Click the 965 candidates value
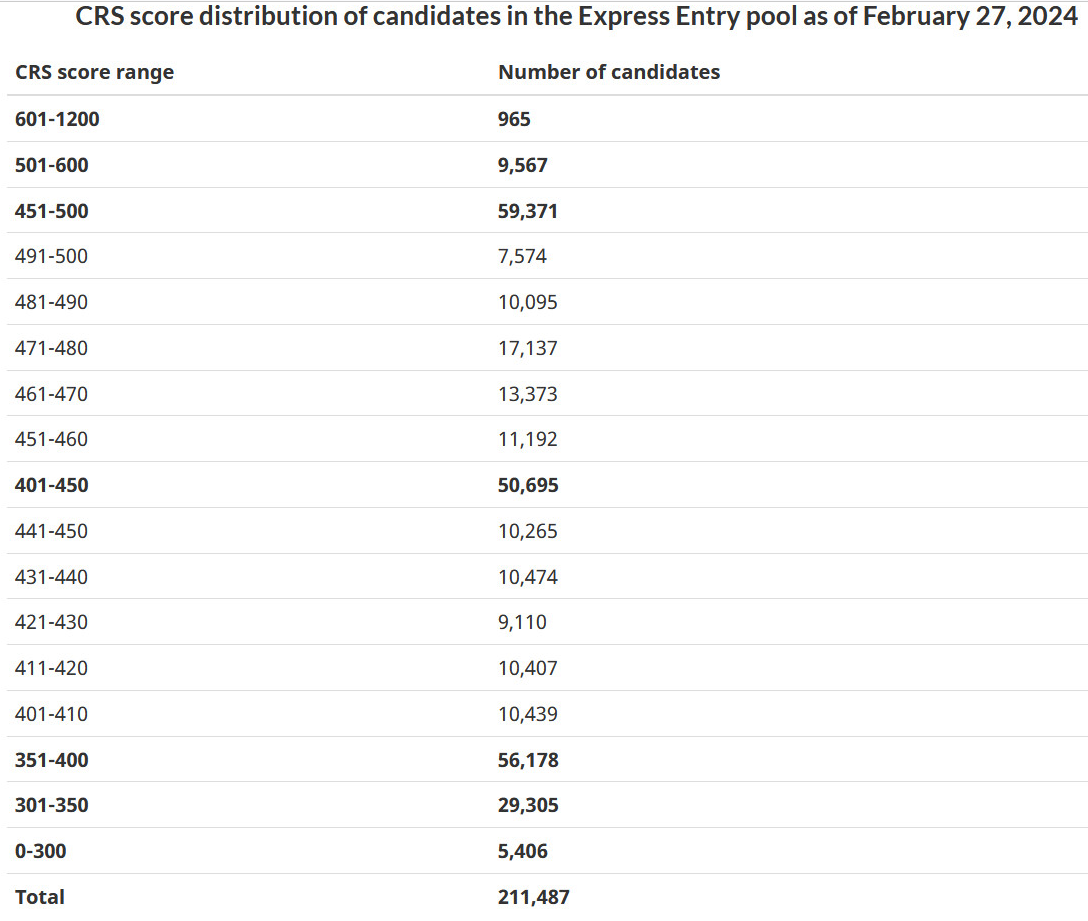 click(x=514, y=119)
